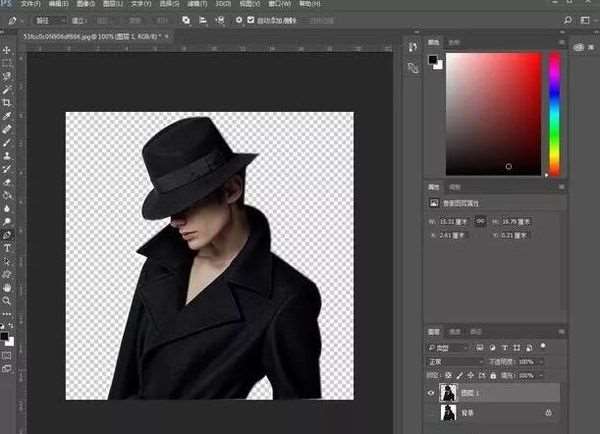Open the path mode dropdown in options bar
Viewport: 600px width, 434px height.
pos(50,20)
